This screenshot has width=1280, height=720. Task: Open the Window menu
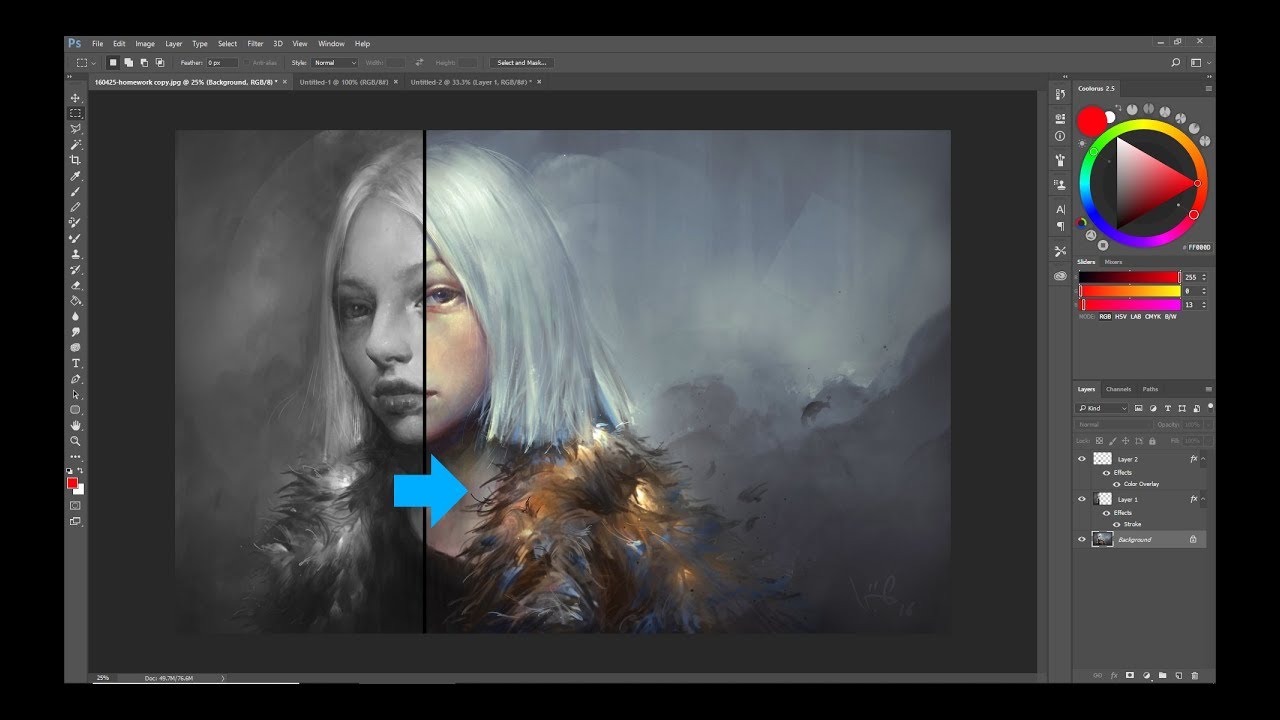pos(331,44)
